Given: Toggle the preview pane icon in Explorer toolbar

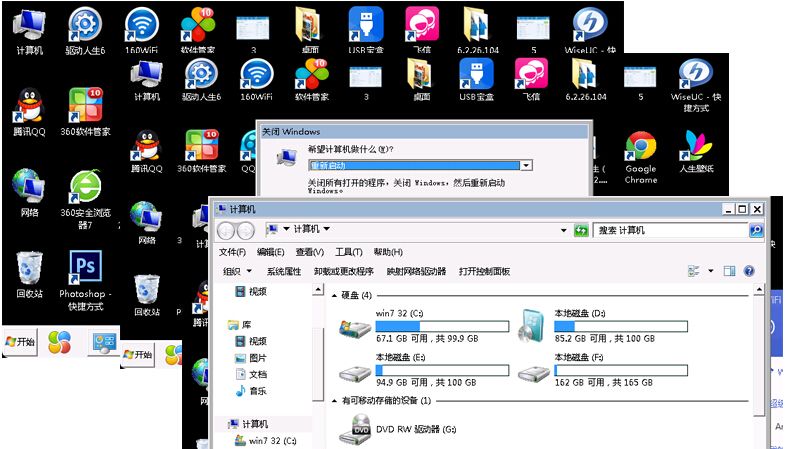Looking at the screenshot, I should coord(729,271).
